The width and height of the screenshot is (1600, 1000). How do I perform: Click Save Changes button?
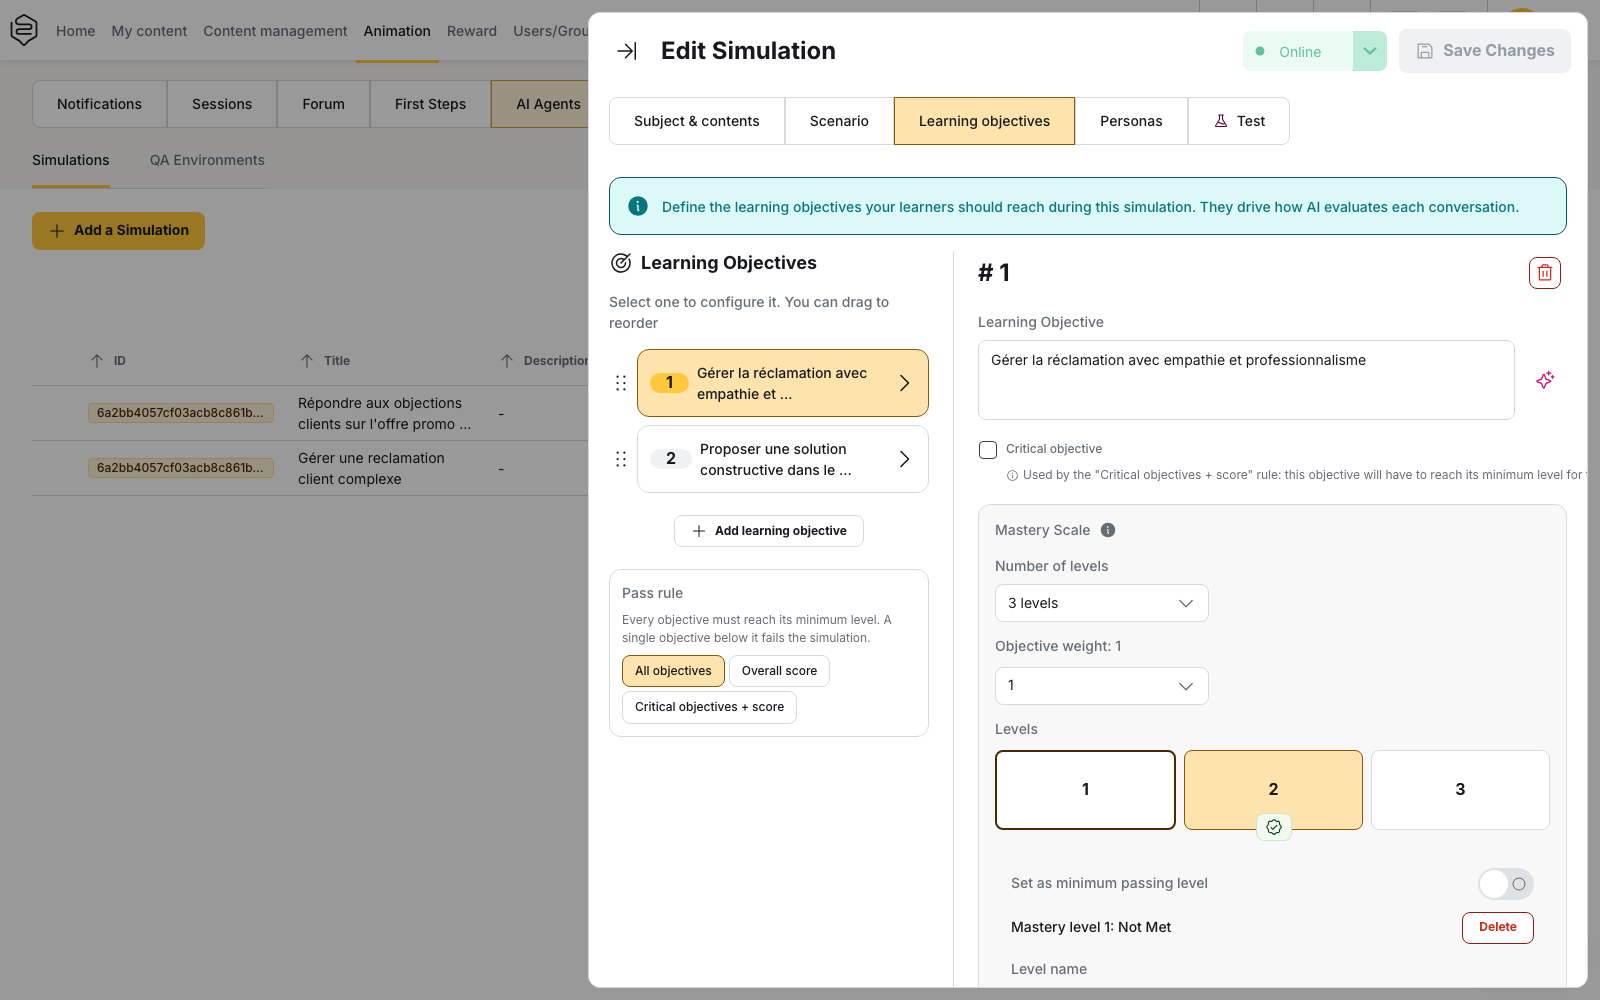[1485, 51]
